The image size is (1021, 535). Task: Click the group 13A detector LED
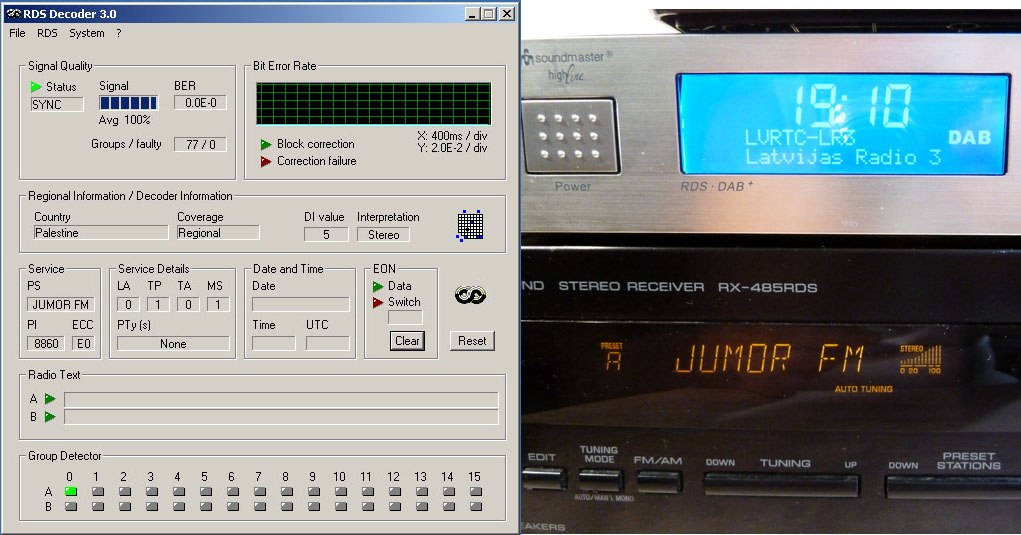(x=422, y=491)
